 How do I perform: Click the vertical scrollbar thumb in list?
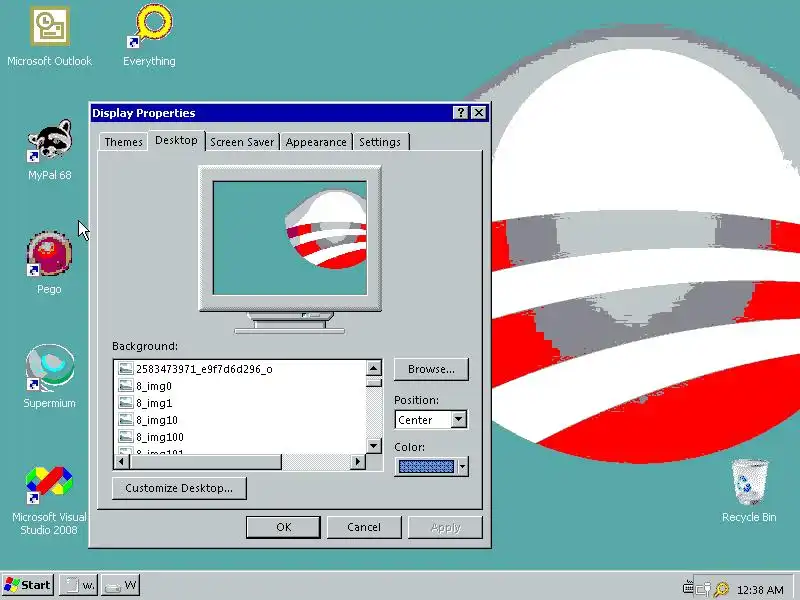374,383
